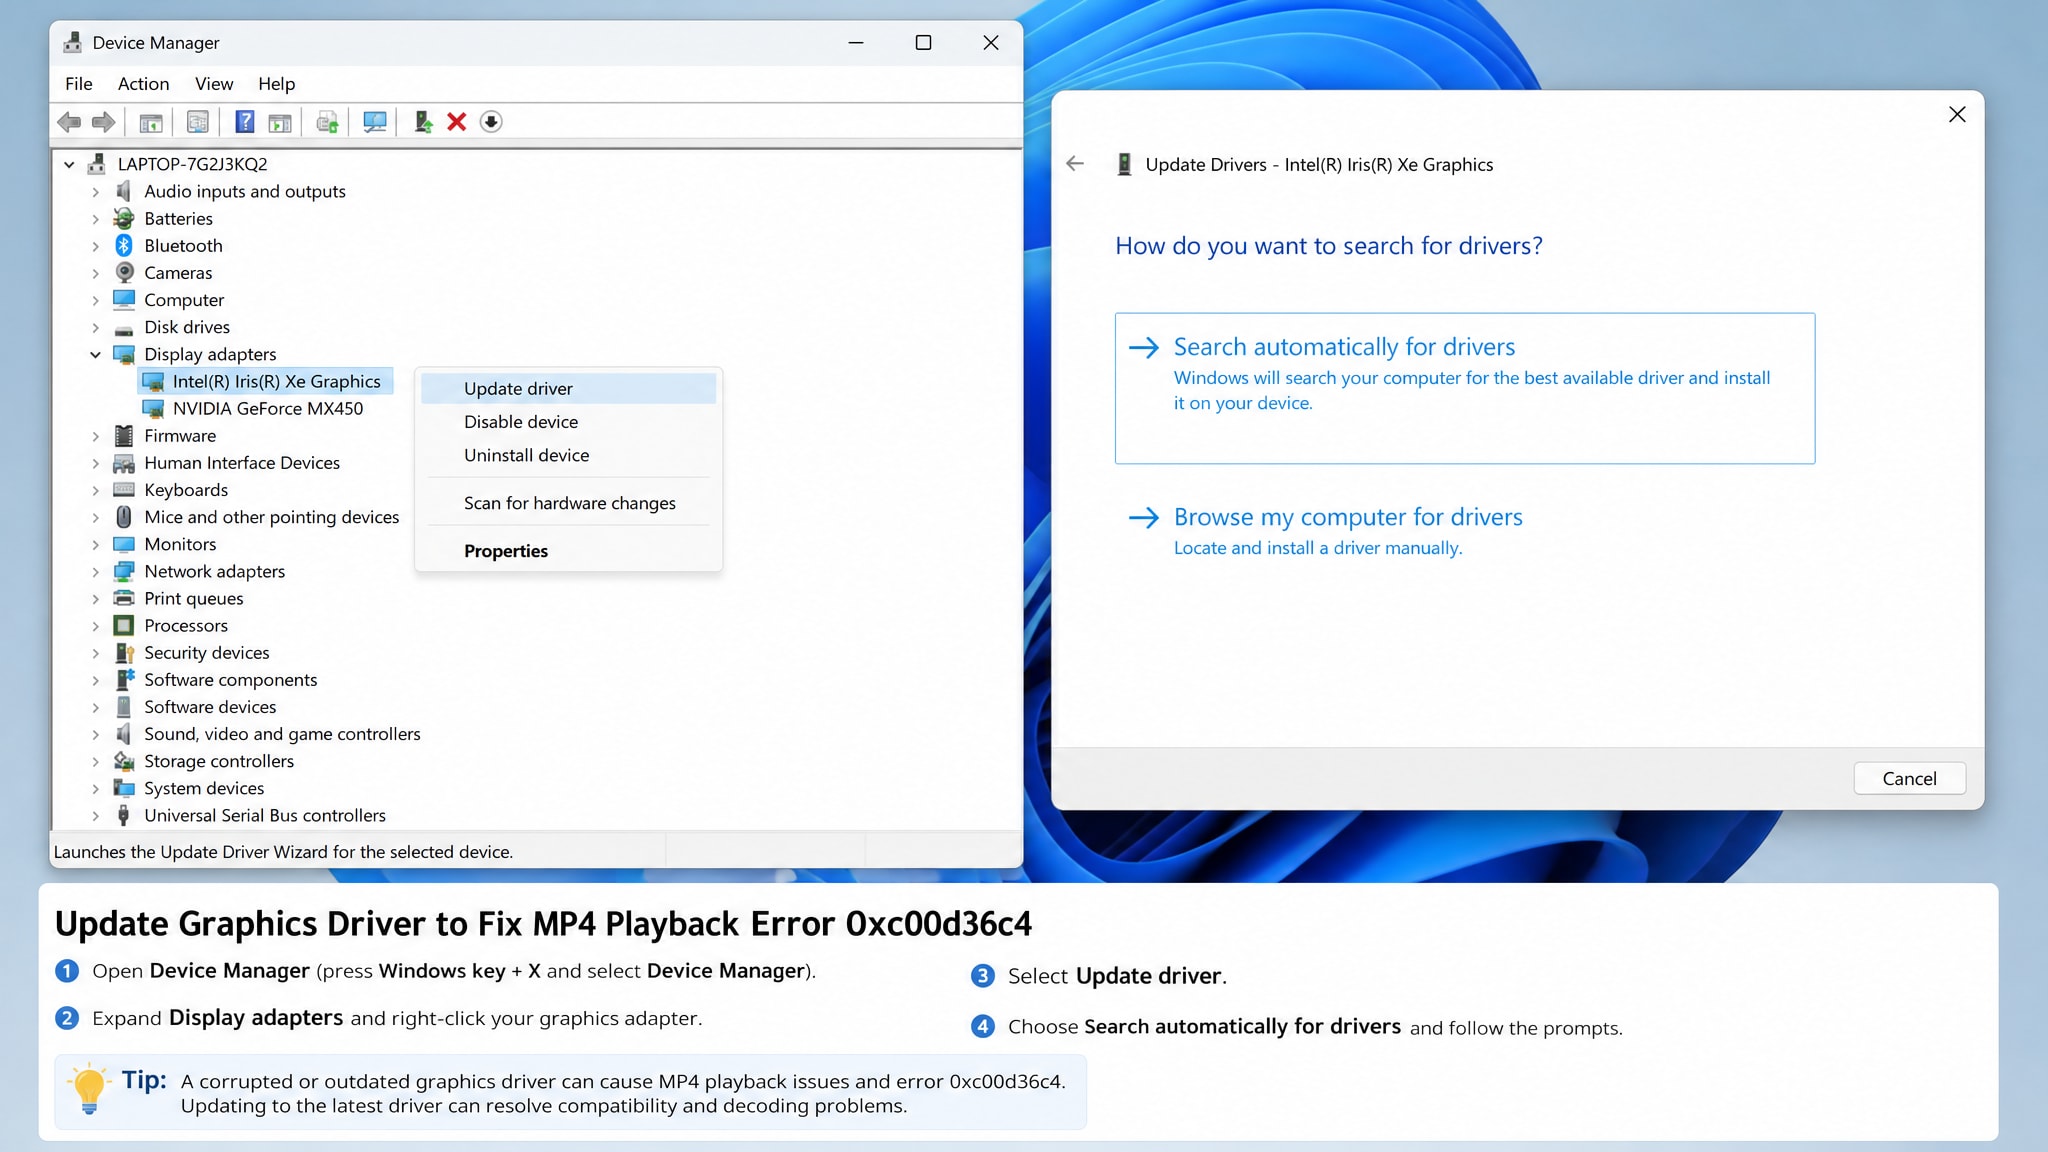Click the blue Help question-mark toolbar icon

[x=244, y=122]
